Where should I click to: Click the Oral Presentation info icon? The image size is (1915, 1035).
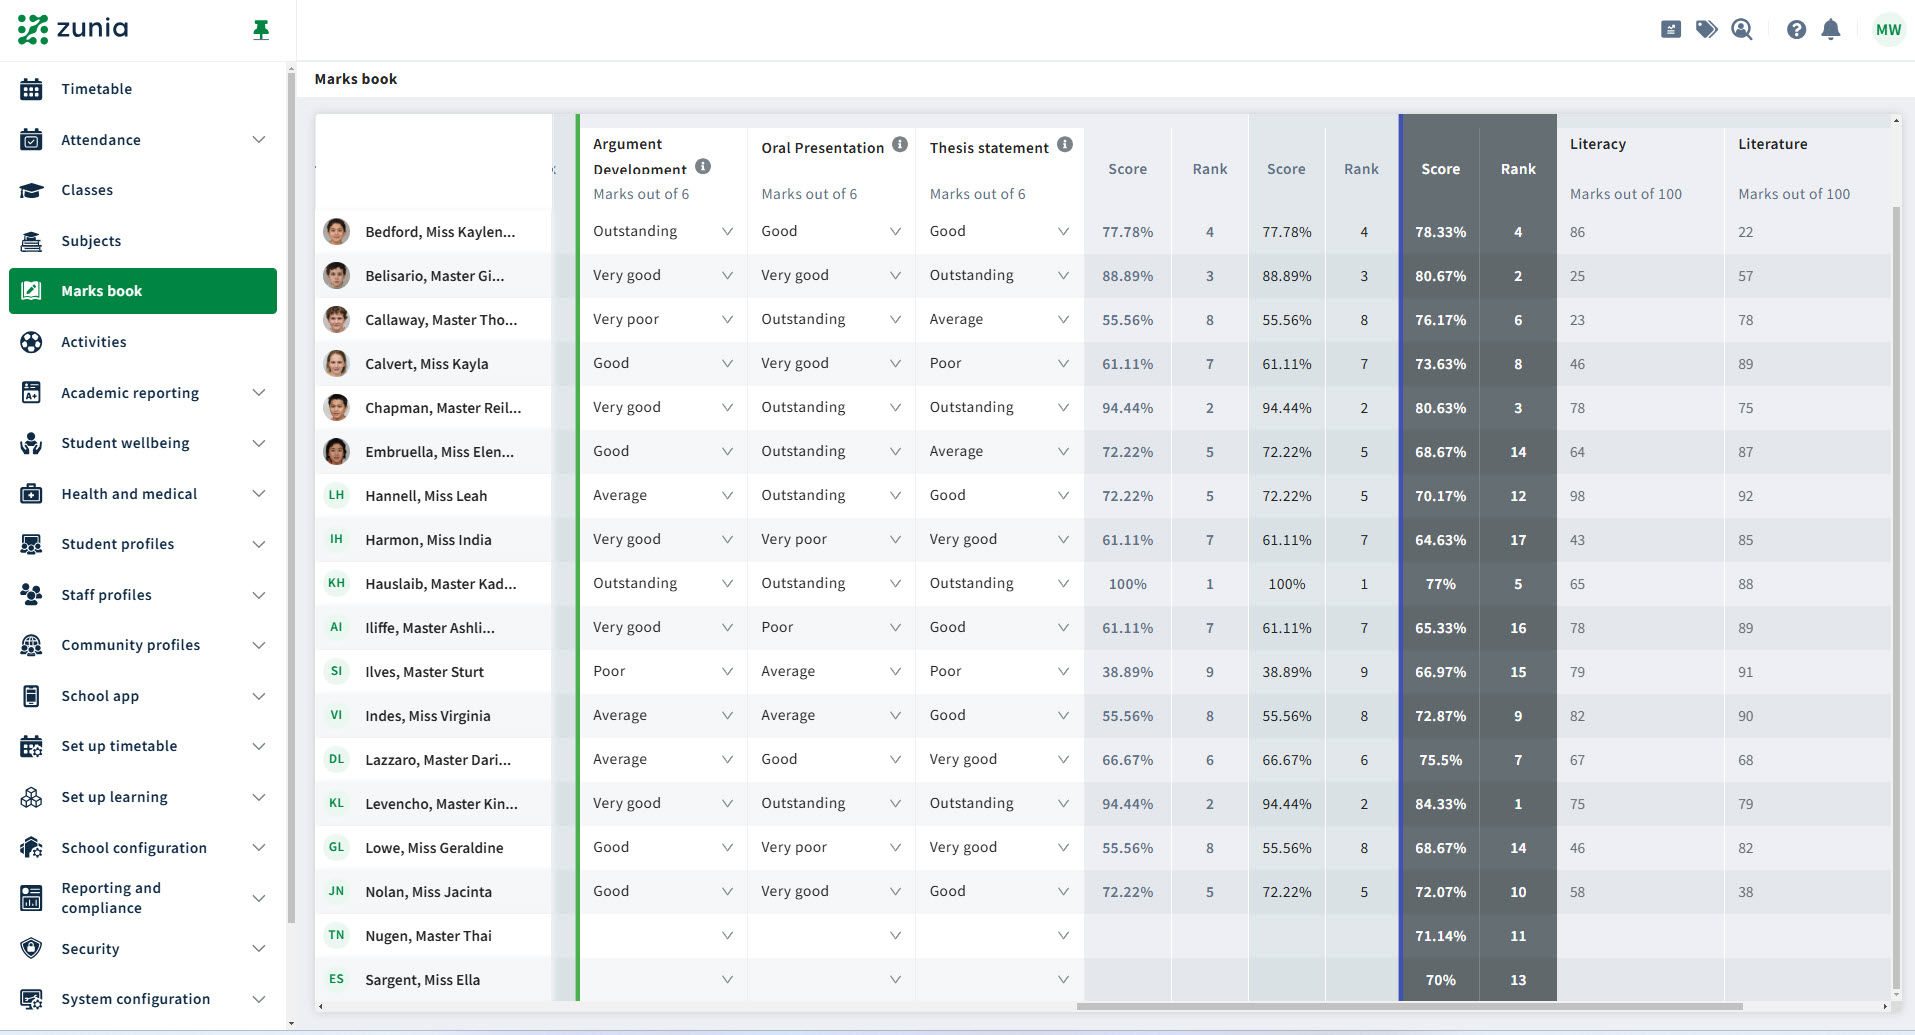pos(900,145)
